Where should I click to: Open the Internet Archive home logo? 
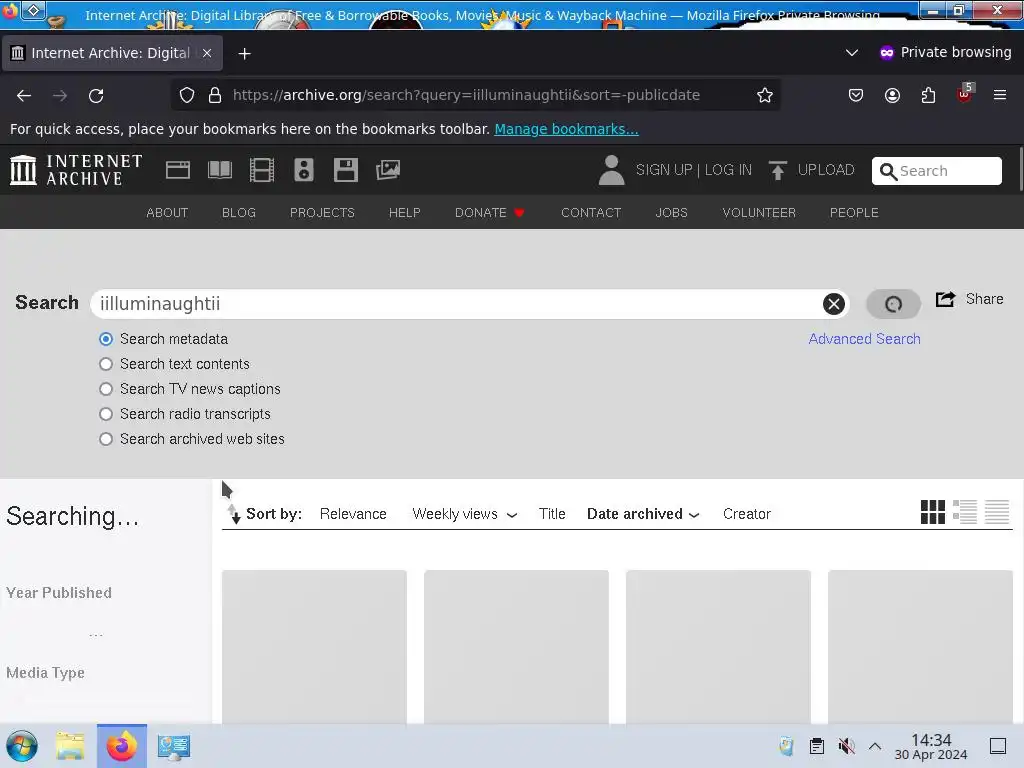click(76, 170)
